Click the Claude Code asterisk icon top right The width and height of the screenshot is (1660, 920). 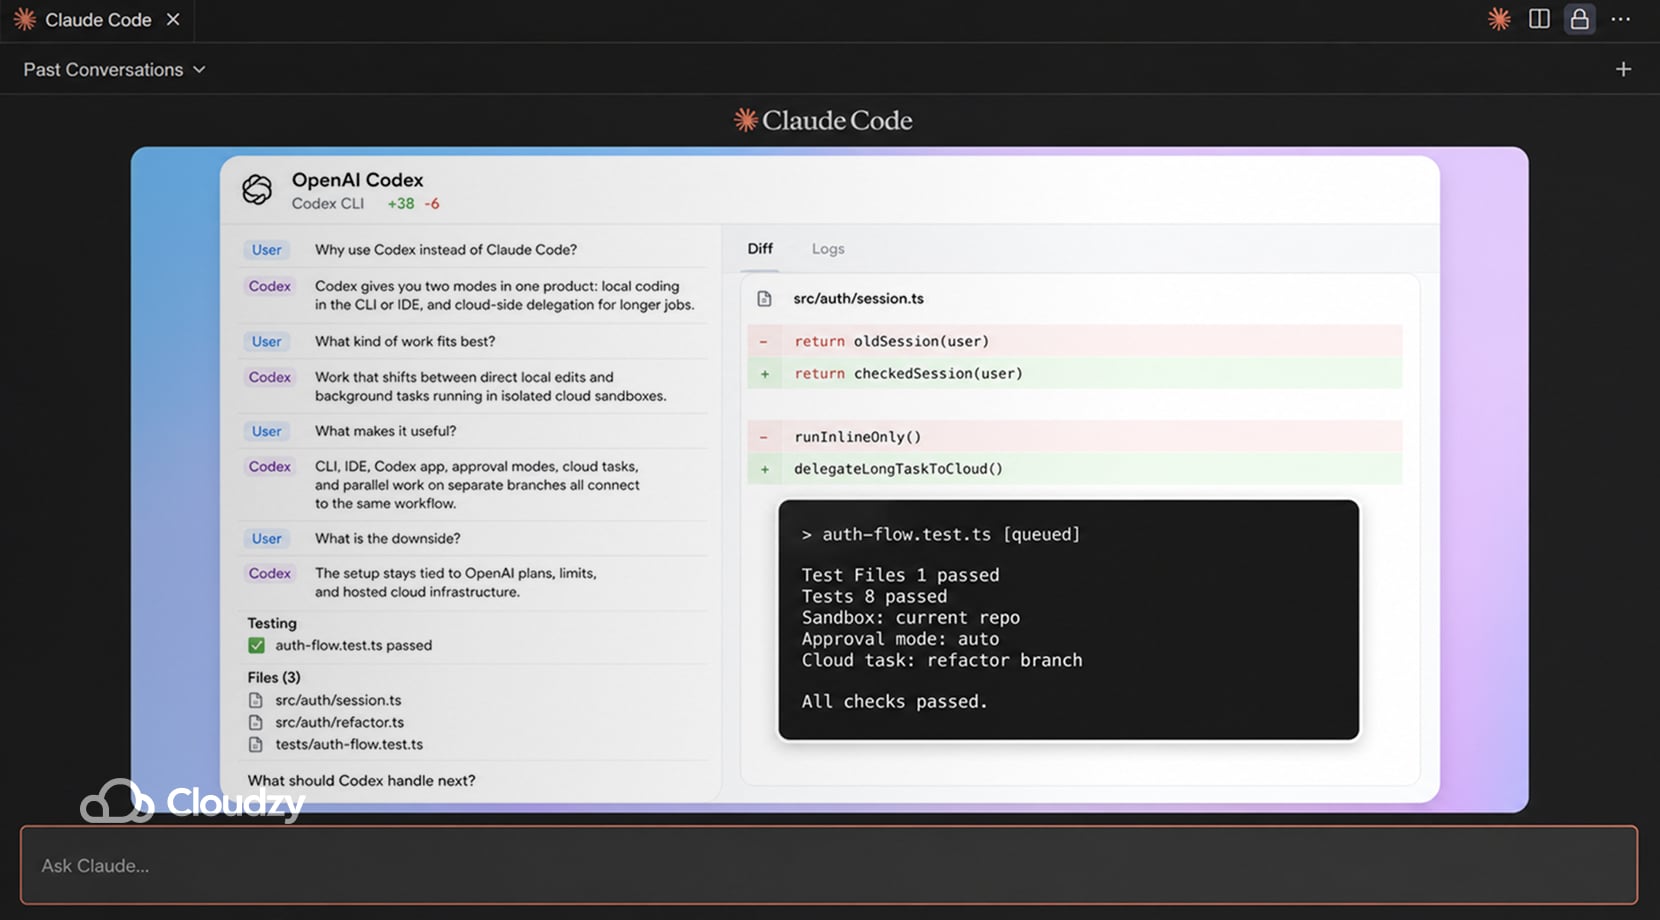[x=1499, y=19]
